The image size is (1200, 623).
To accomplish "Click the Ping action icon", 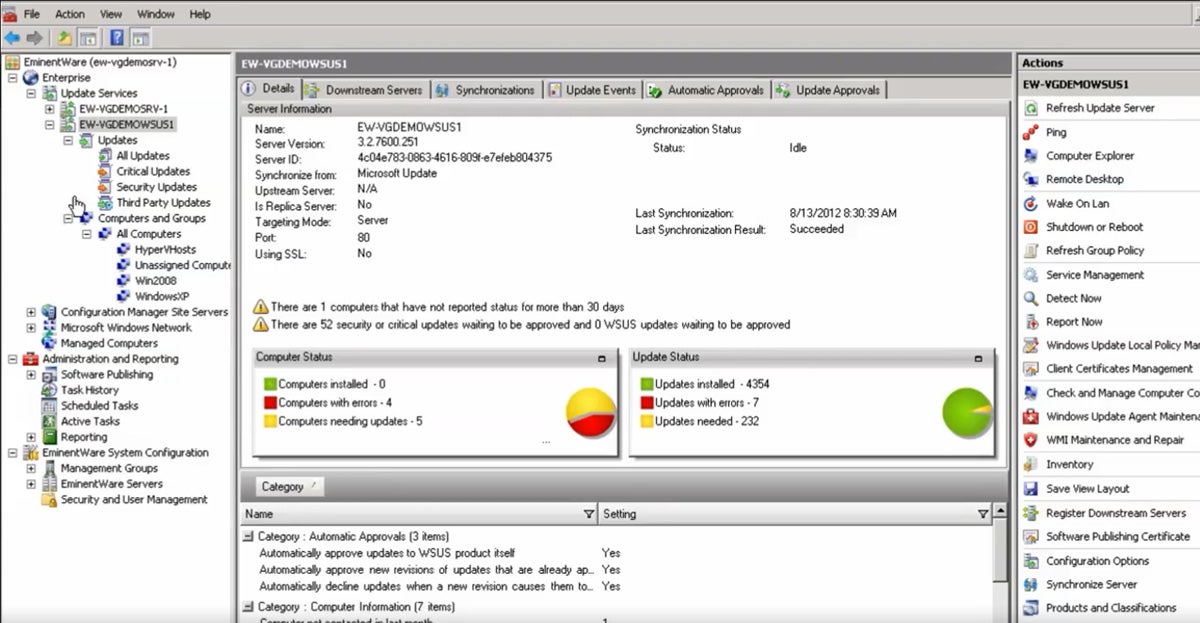I will [x=1030, y=132].
